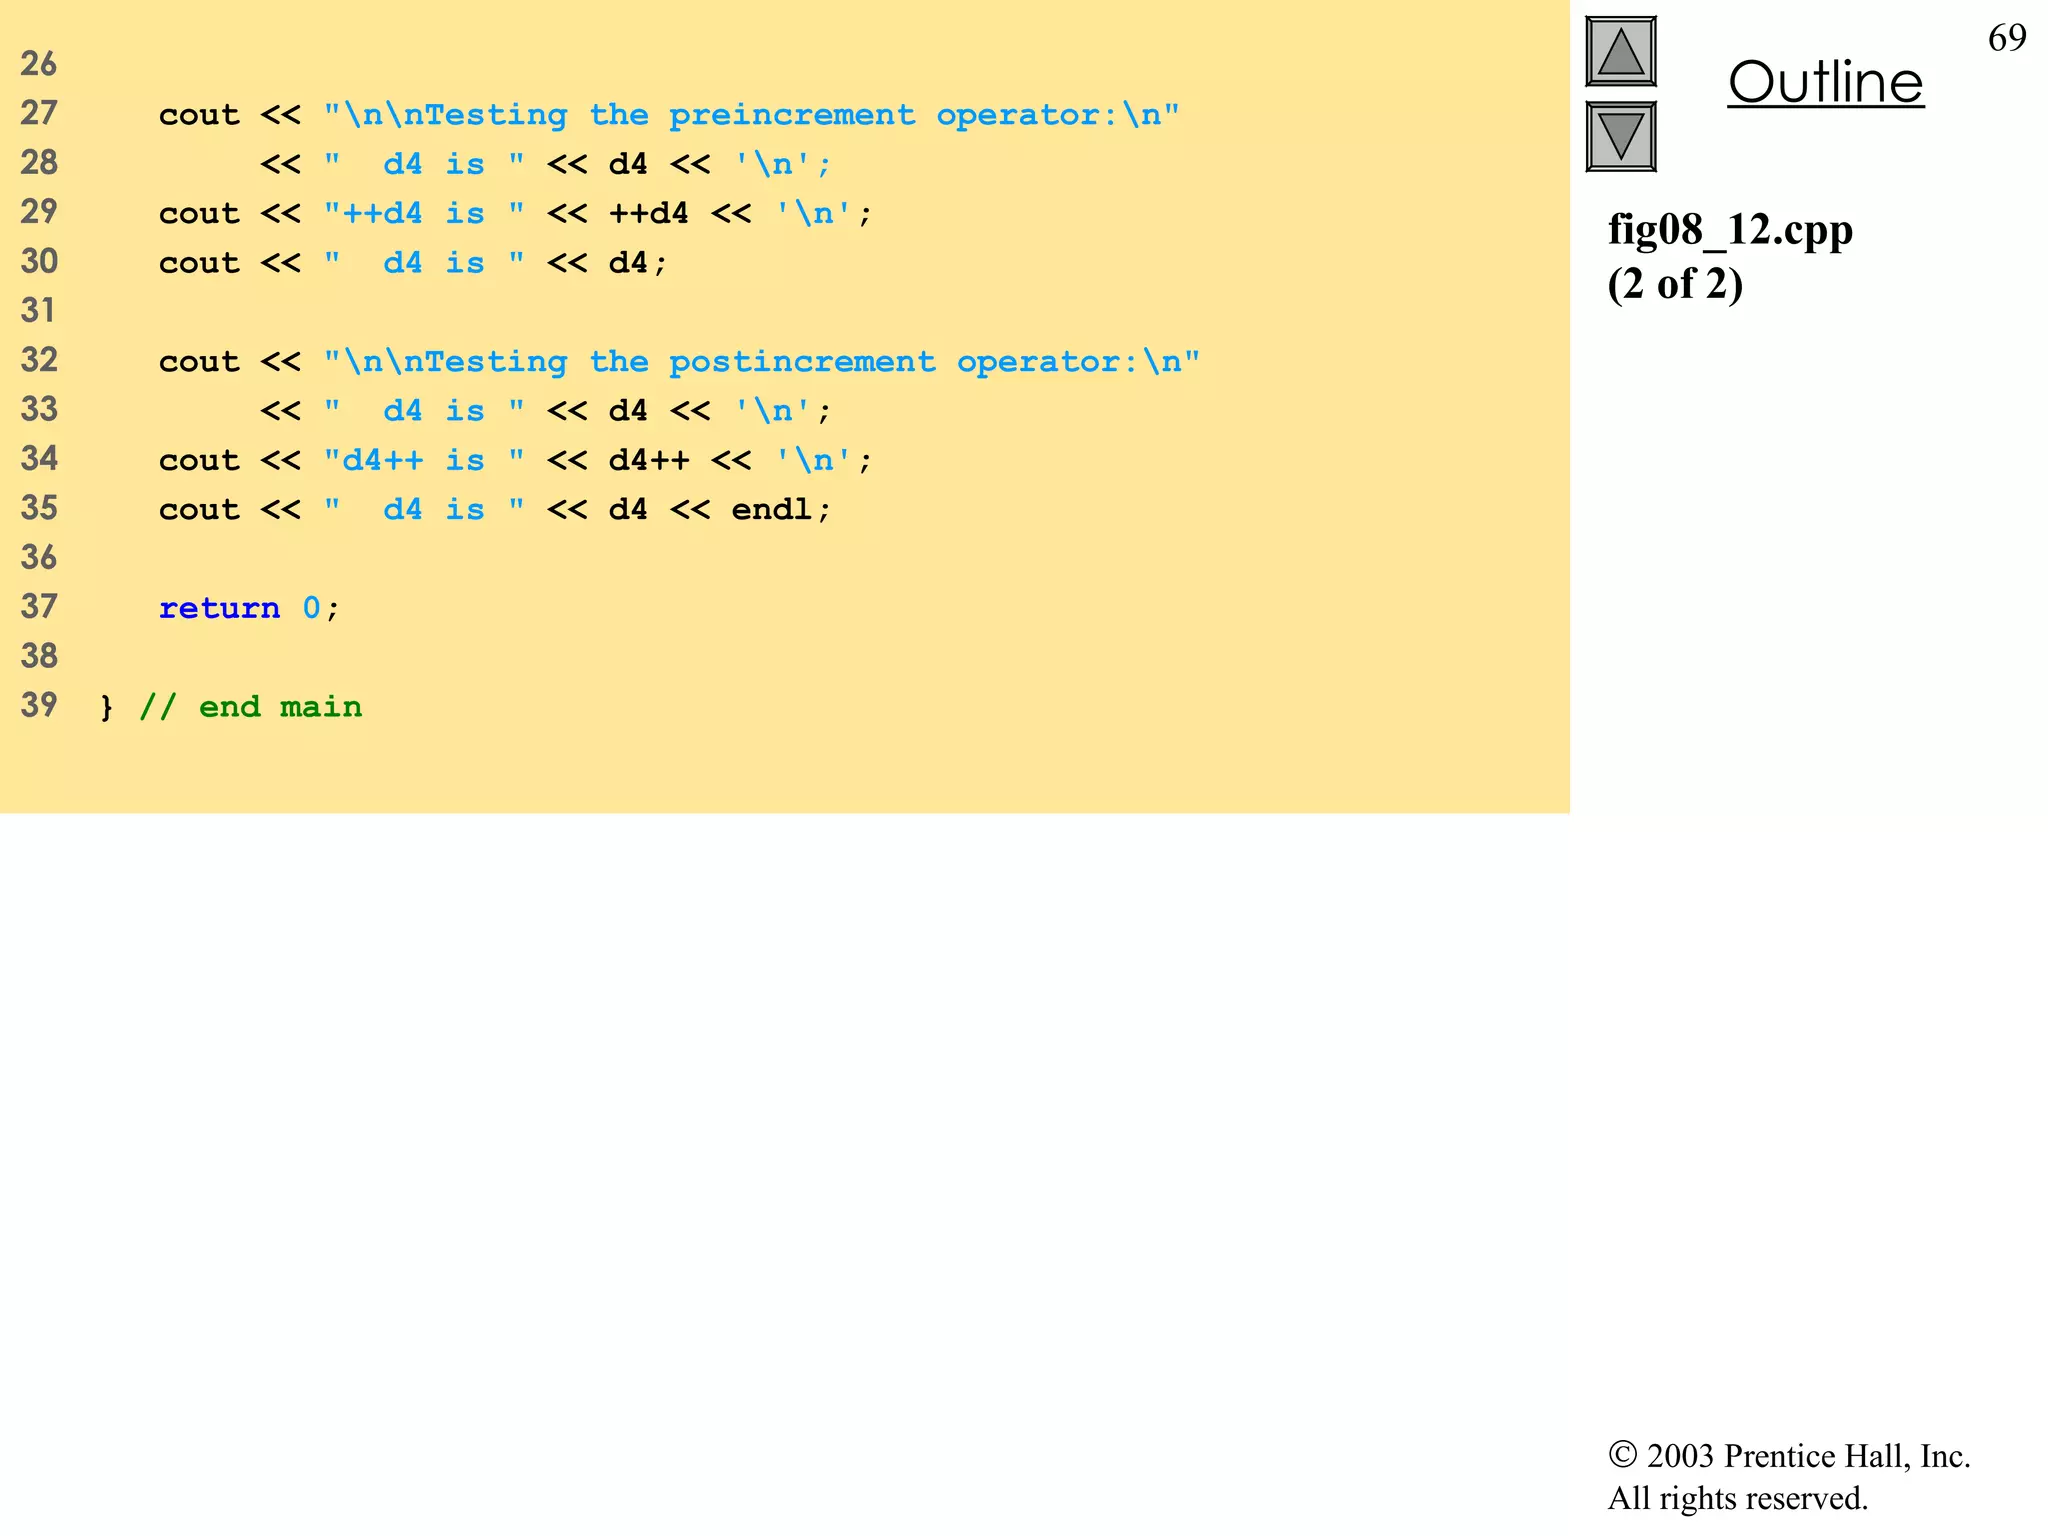The height and width of the screenshot is (1536, 2048).
Task: Click the "++d4 is " string on line 29
Action: 424,213
